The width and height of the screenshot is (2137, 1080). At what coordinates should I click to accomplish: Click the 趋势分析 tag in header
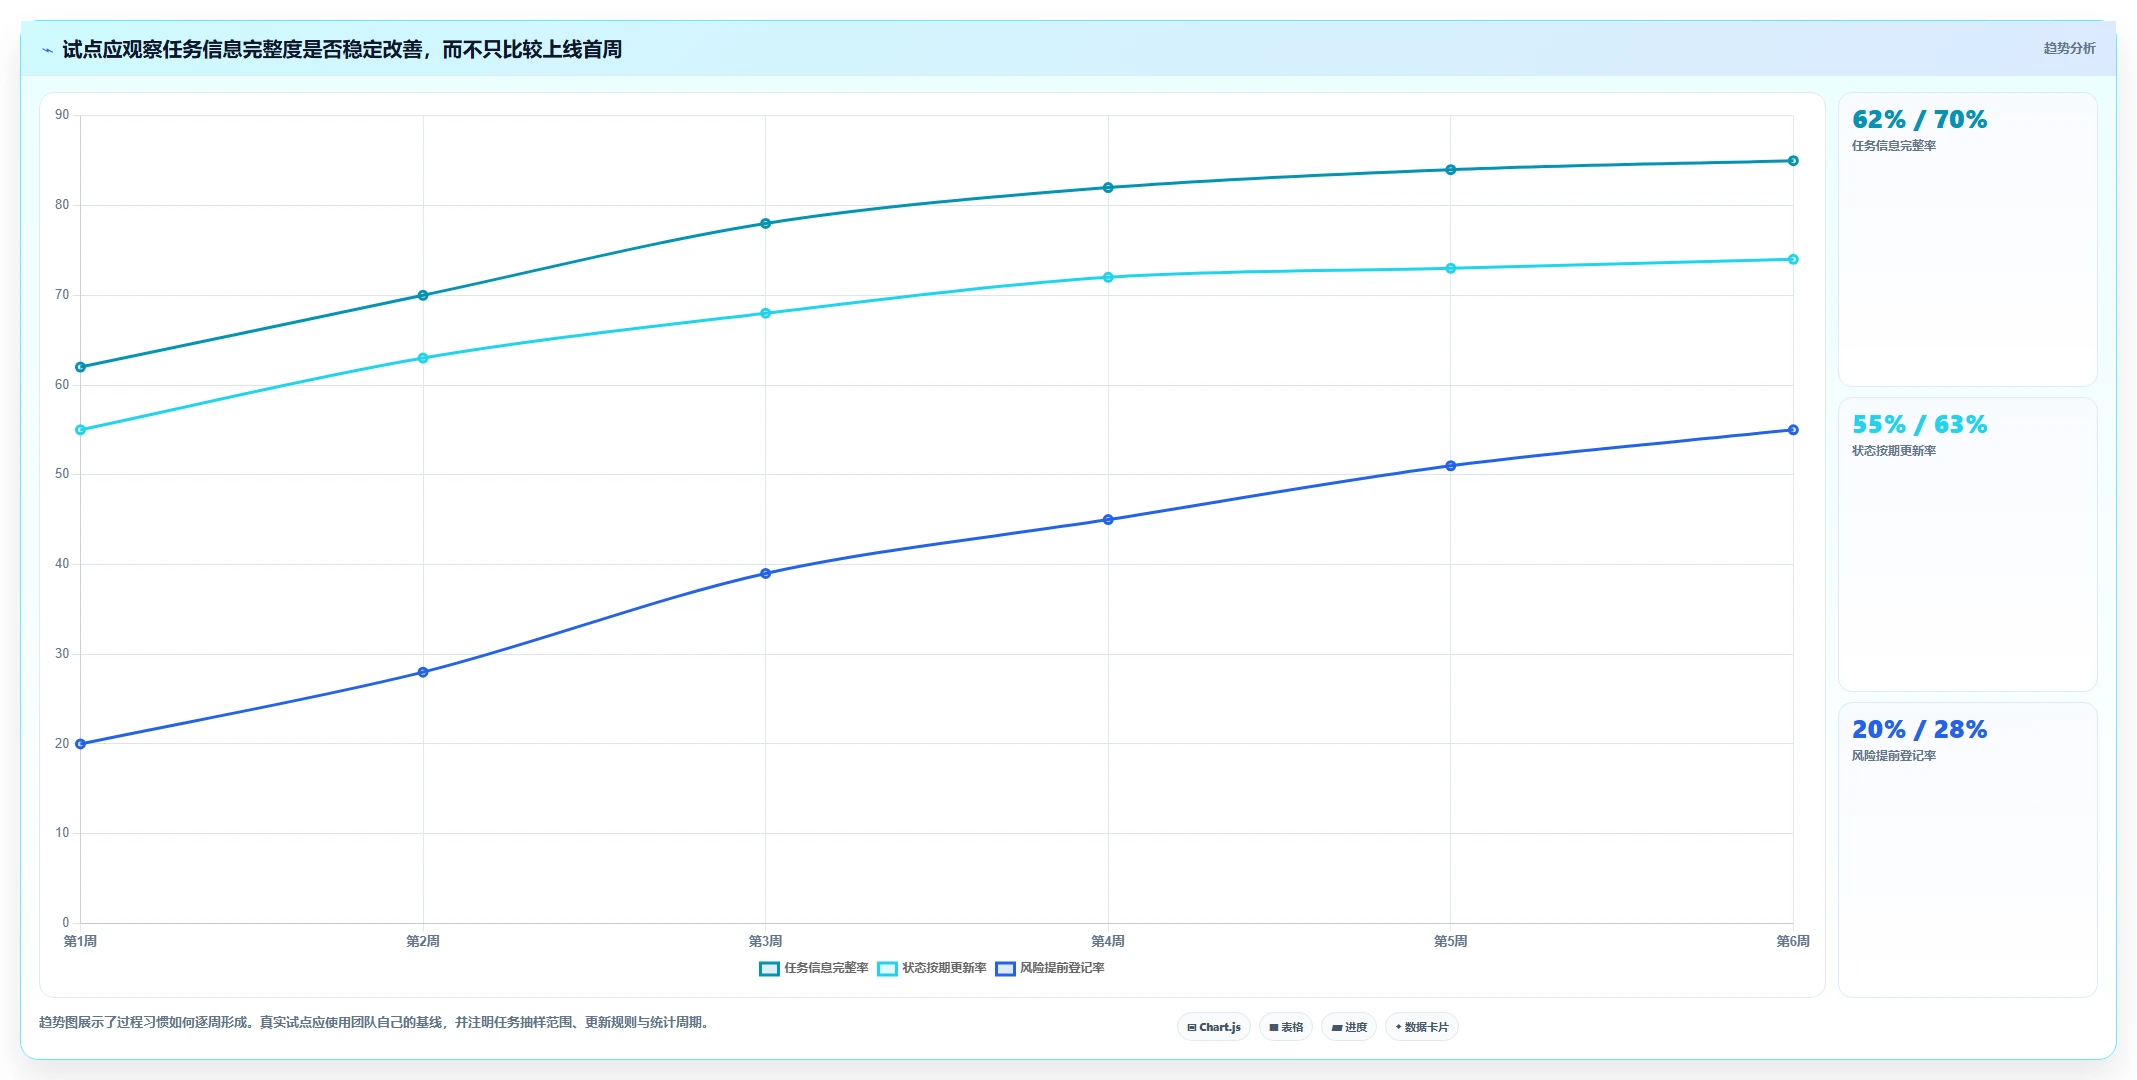pyautogui.click(x=2069, y=48)
